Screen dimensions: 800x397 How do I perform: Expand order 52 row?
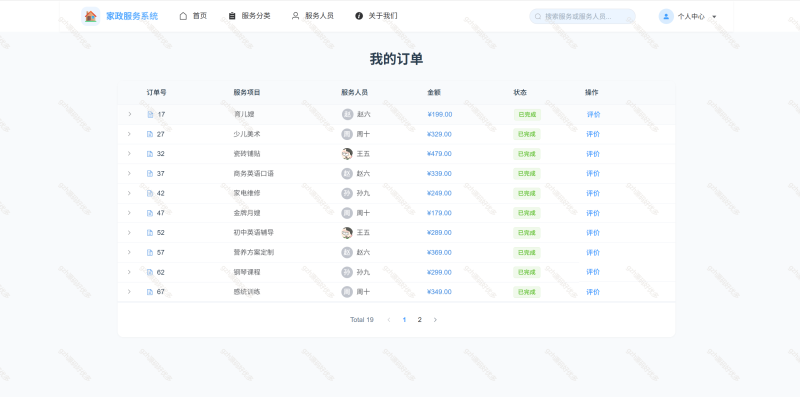click(129, 233)
